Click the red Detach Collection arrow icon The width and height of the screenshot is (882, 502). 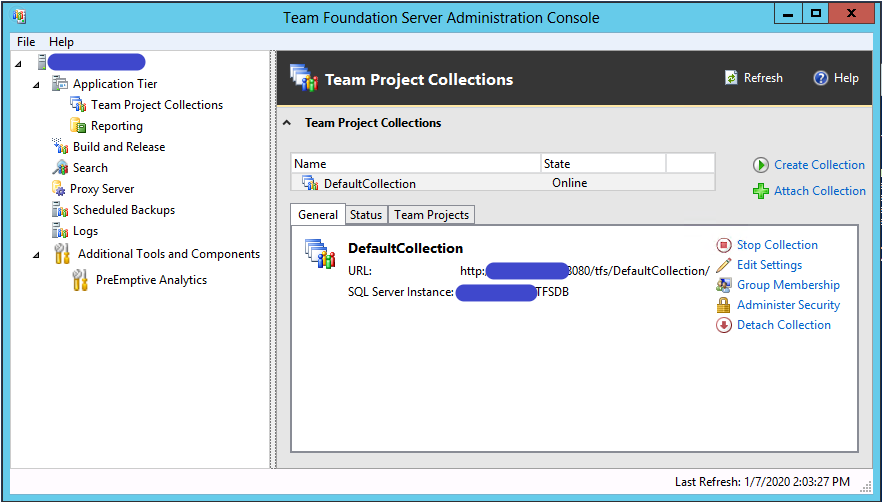pyautogui.click(x=723, y=325)
